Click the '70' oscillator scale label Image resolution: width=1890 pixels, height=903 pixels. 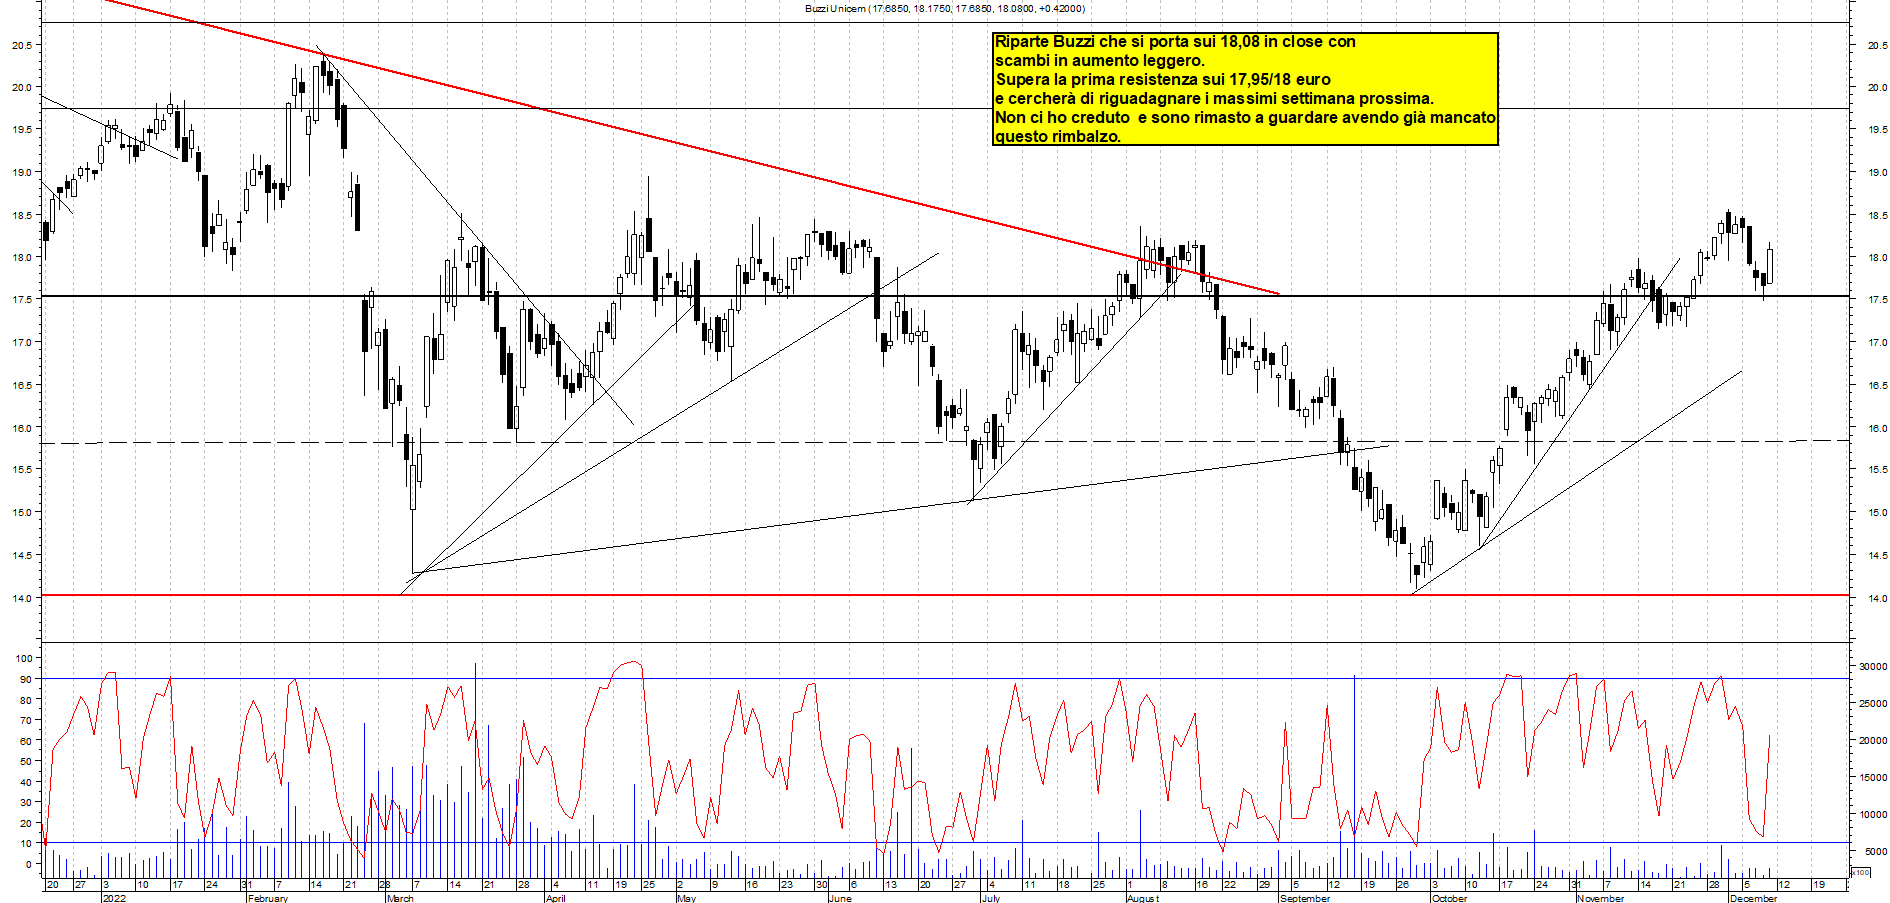click(26, 720)
